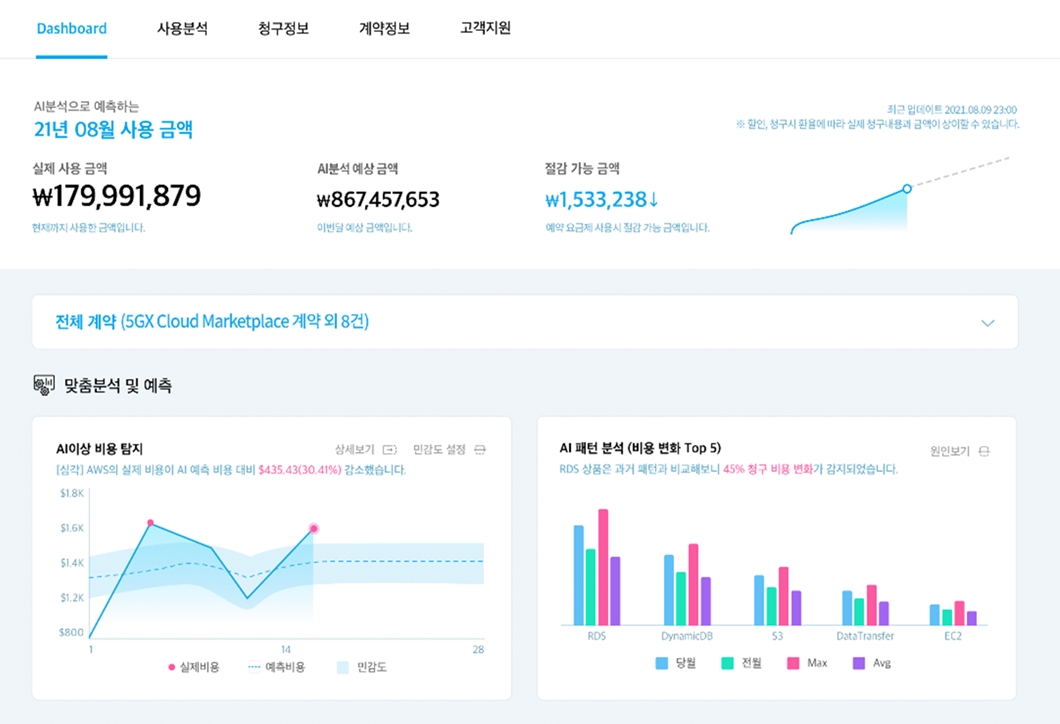Toggle 예측비용 dashed line legend item
Viewport: 1060px width, 724px height.
[x=276, y=667]
